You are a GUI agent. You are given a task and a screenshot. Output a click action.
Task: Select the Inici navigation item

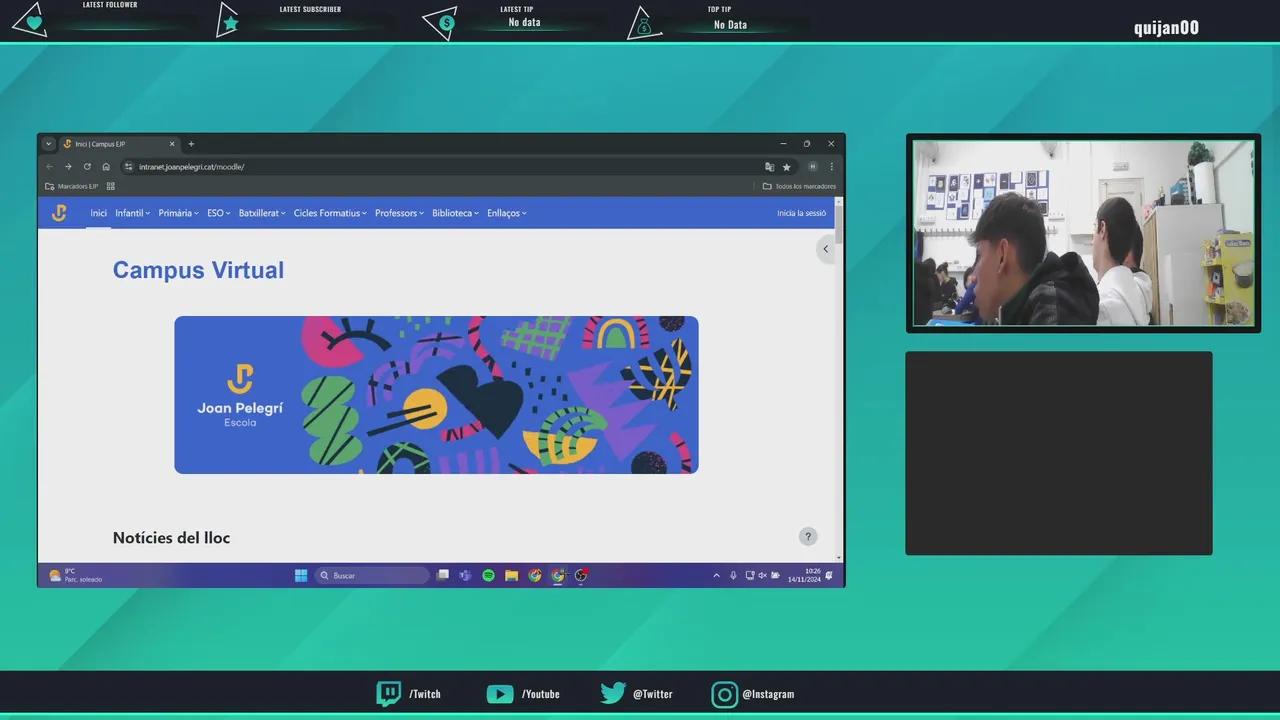(98, 213)
